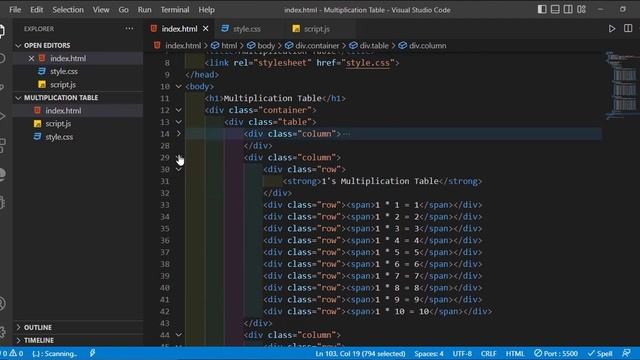Click UTF-8 encoding in status bar
Screen dimensions: 640x360
click(462, 353)
